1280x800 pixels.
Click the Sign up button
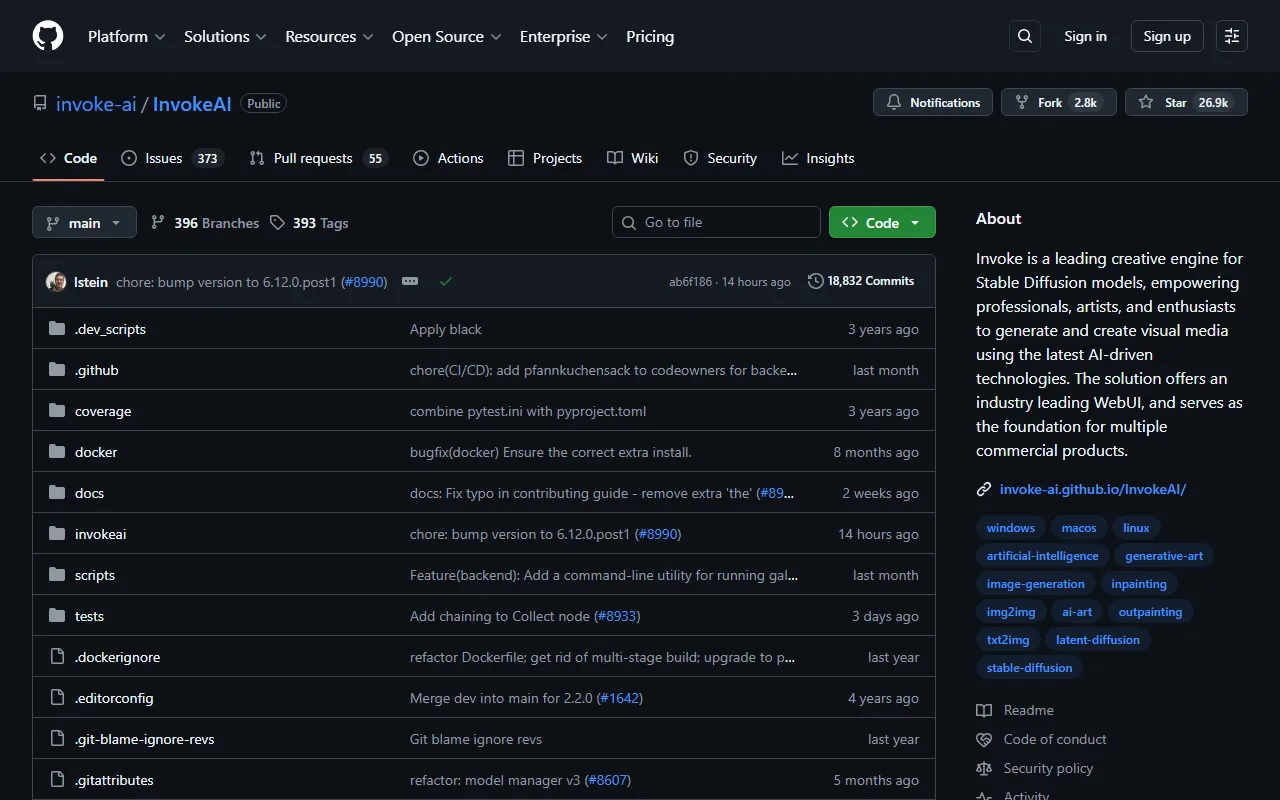click(1167, 36)
